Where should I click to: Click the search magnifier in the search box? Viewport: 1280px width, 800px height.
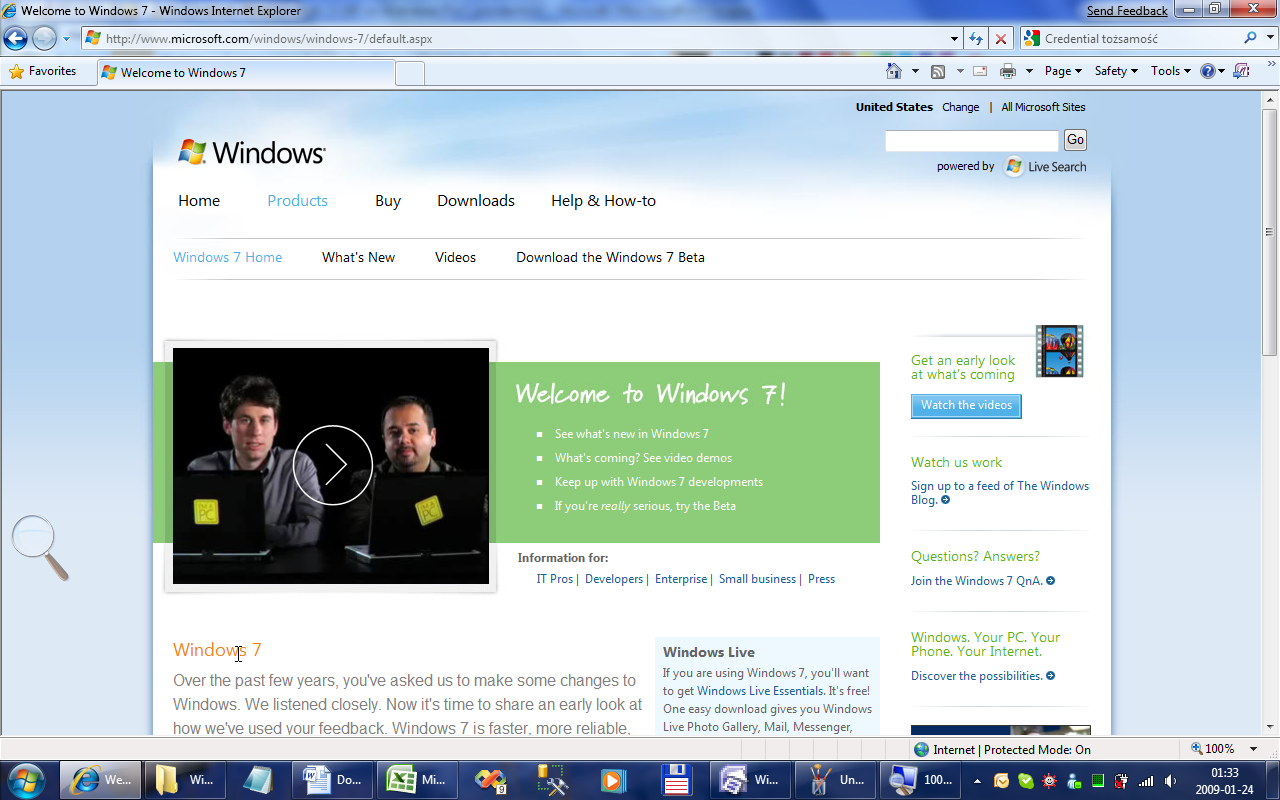(1251, 38)
